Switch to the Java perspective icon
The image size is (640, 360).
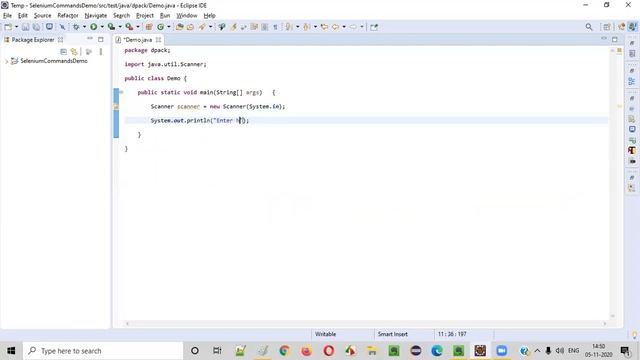coord(632,27)
